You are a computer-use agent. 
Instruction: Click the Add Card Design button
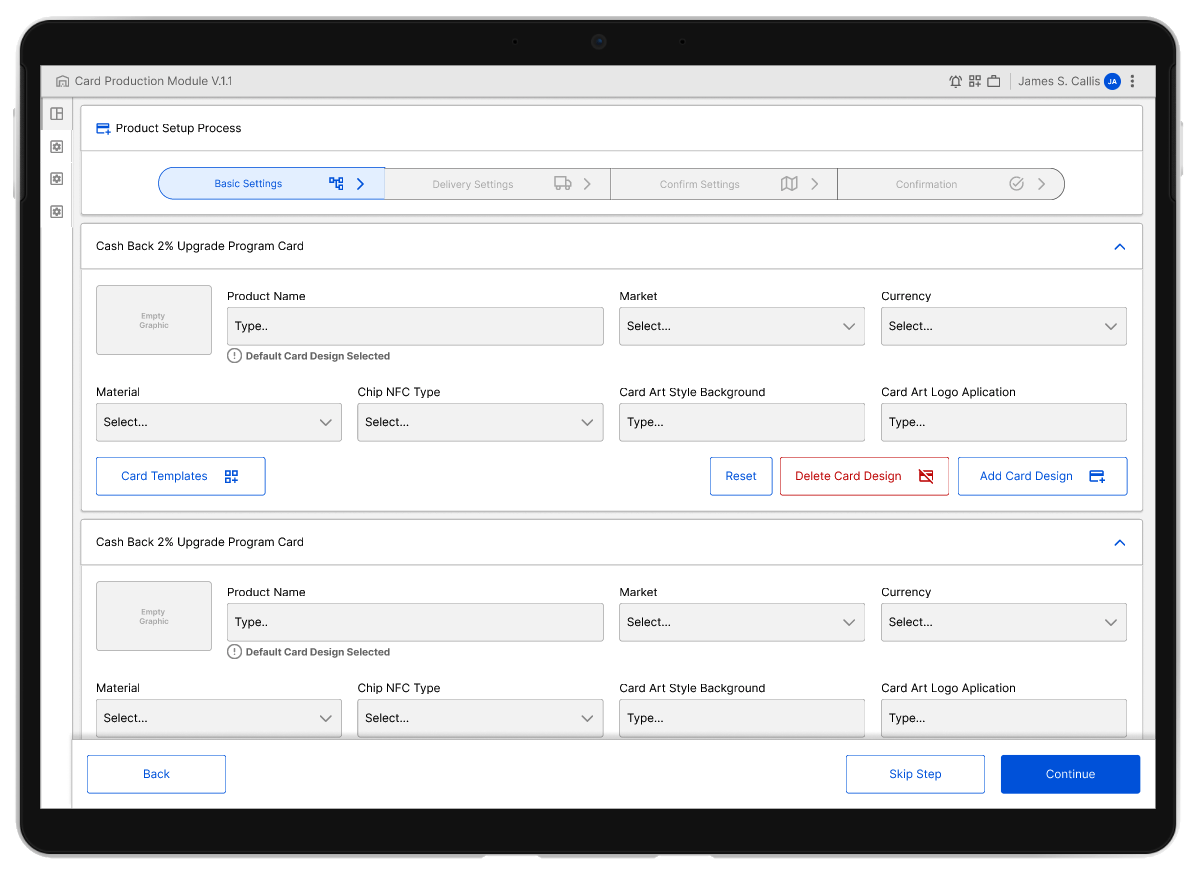tap(1042, 476)
